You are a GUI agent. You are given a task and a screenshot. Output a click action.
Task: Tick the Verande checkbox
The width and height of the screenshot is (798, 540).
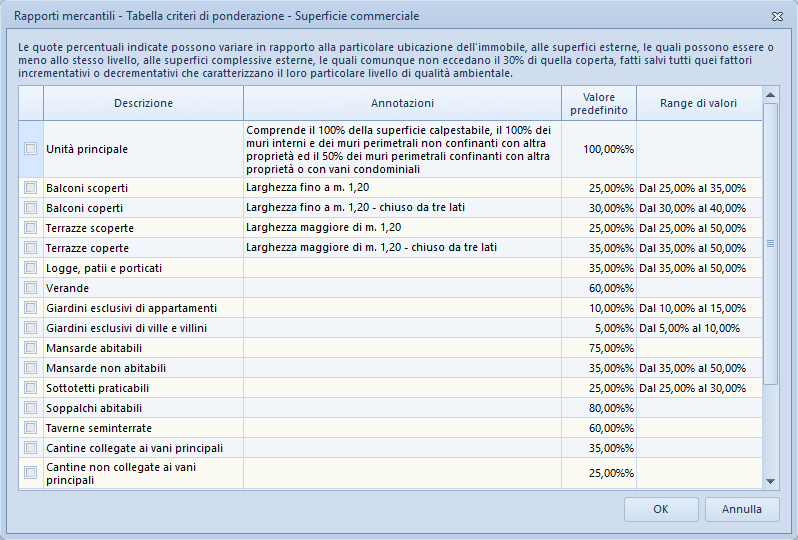[x=31, y=288]
